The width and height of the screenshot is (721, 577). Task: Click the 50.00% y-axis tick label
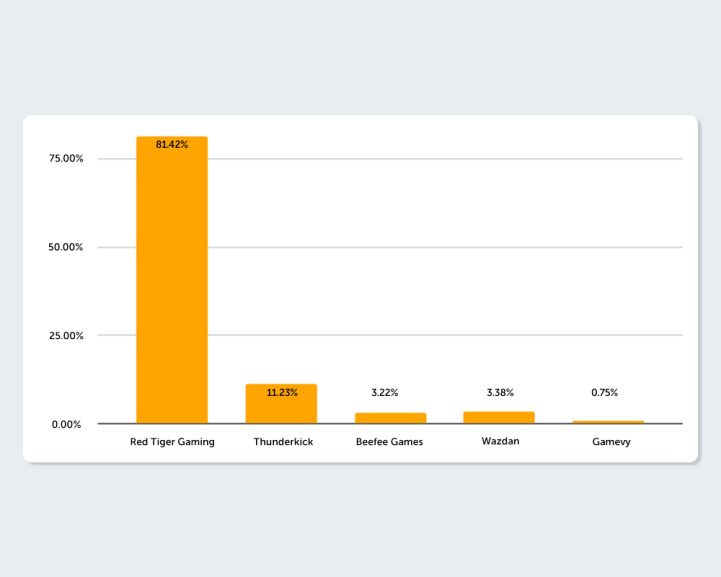(x=66, y=247)
